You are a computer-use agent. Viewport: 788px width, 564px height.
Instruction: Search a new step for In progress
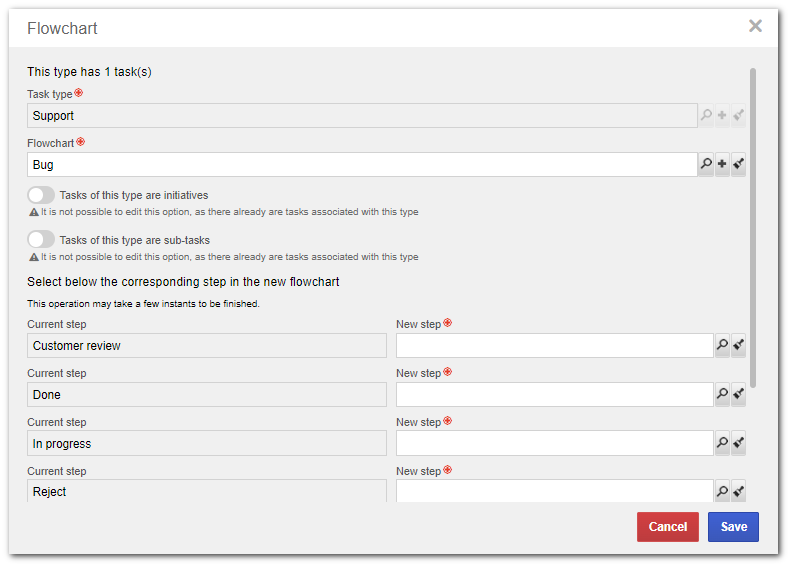click(x=722, y=443)
